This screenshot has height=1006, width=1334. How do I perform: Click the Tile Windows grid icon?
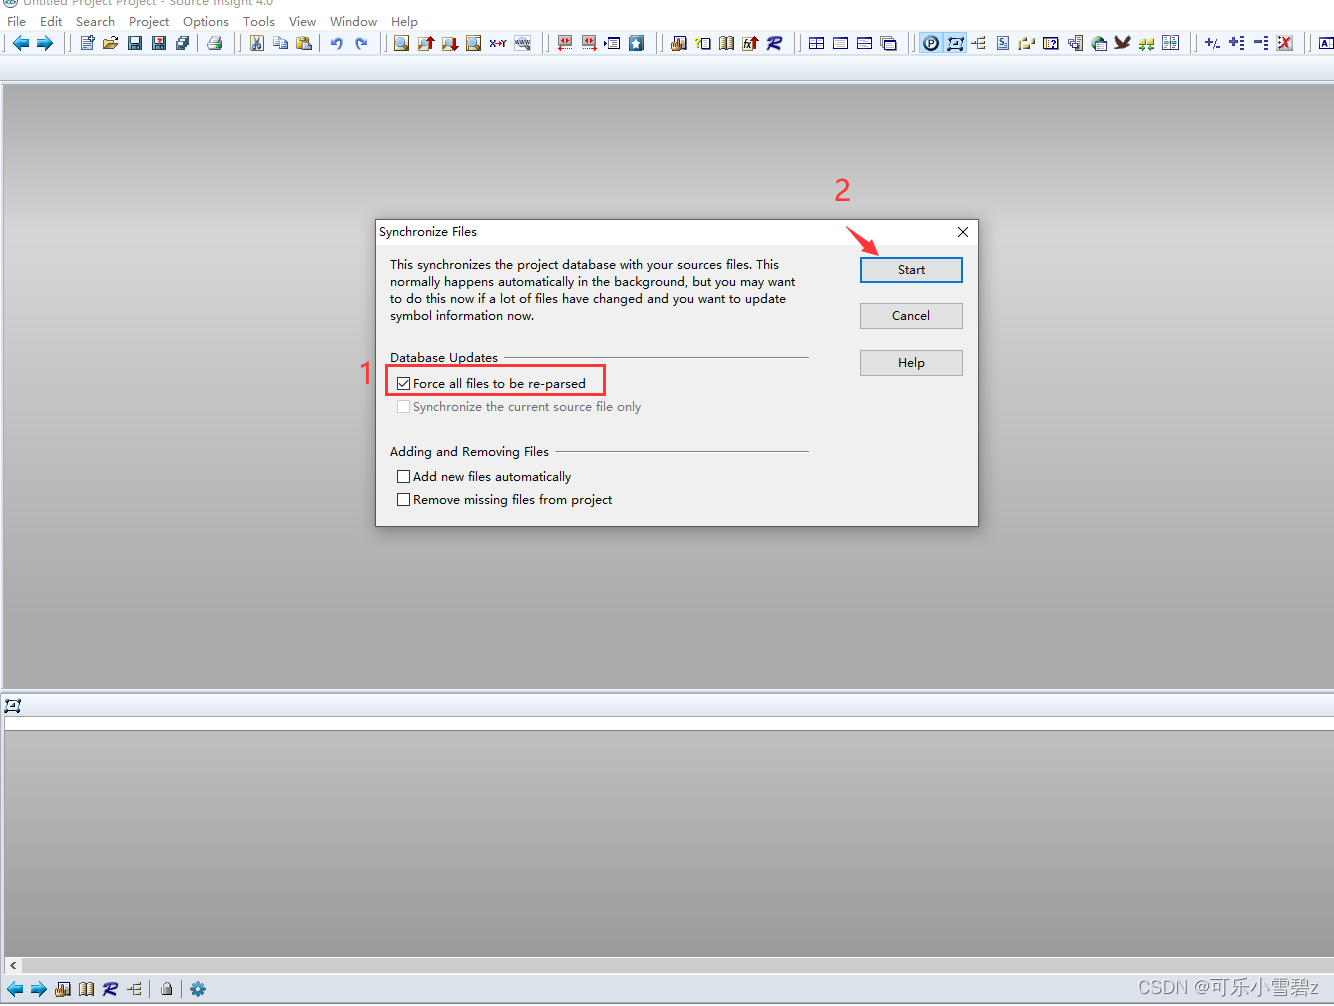coord(817,43)
